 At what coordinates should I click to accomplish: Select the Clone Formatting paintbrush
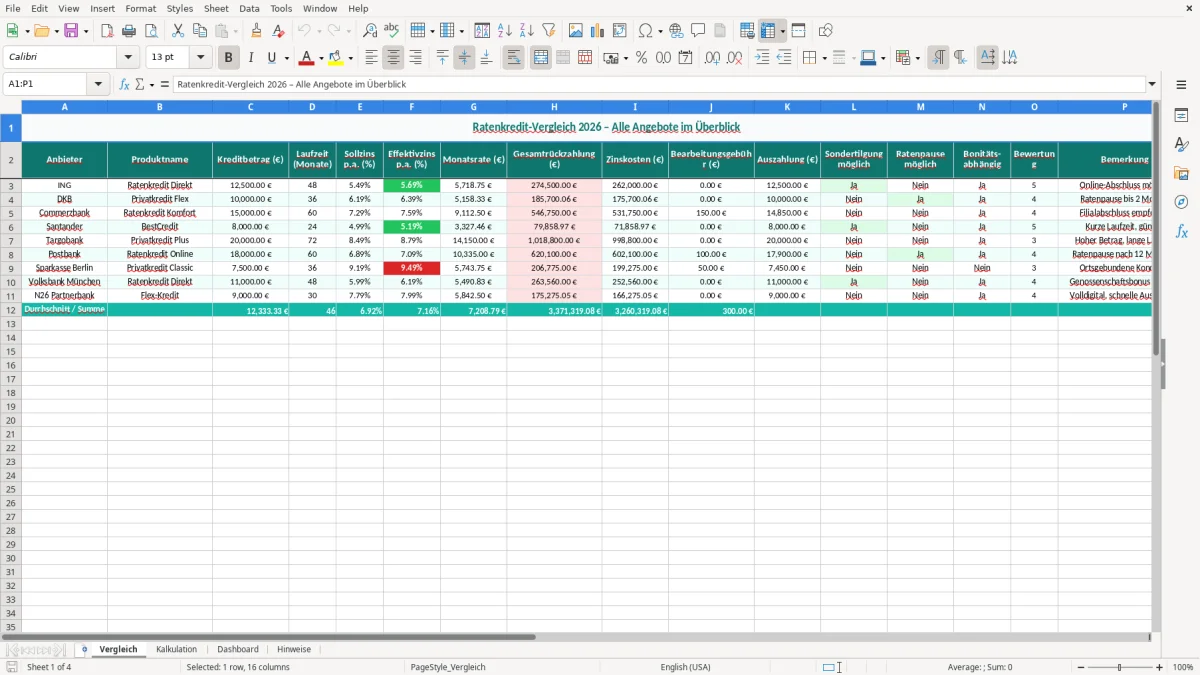(256, 31)
